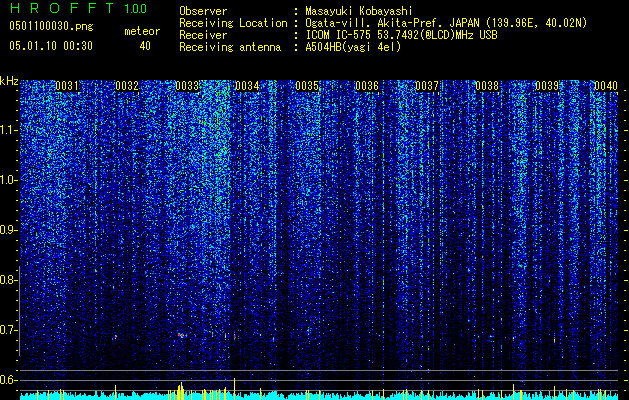Image resolution: width=629 pixels, height=400 pixels.
Task: Click the Observer label
Action: [x=203, y=12]
